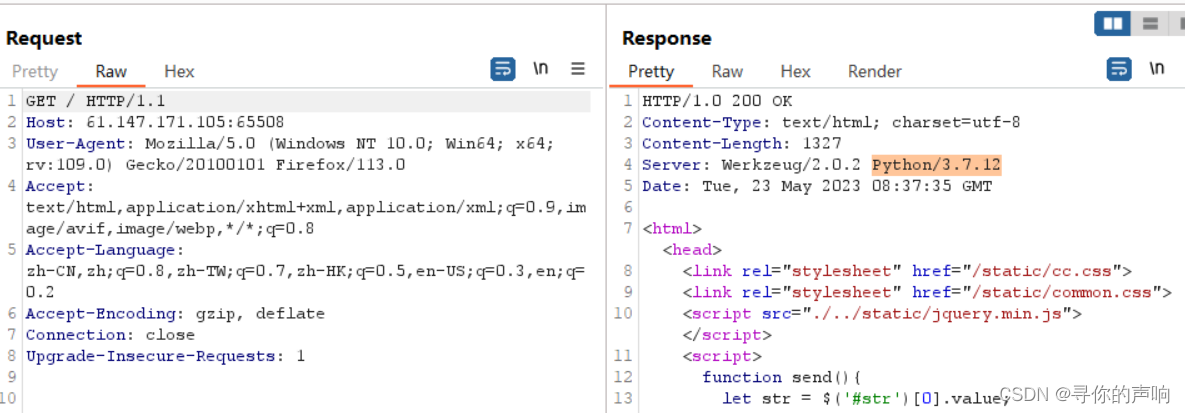The image size is (1185, 413).
Task: Click the GET / HTTP/1.1 request line
Action: tap(95, 101)
